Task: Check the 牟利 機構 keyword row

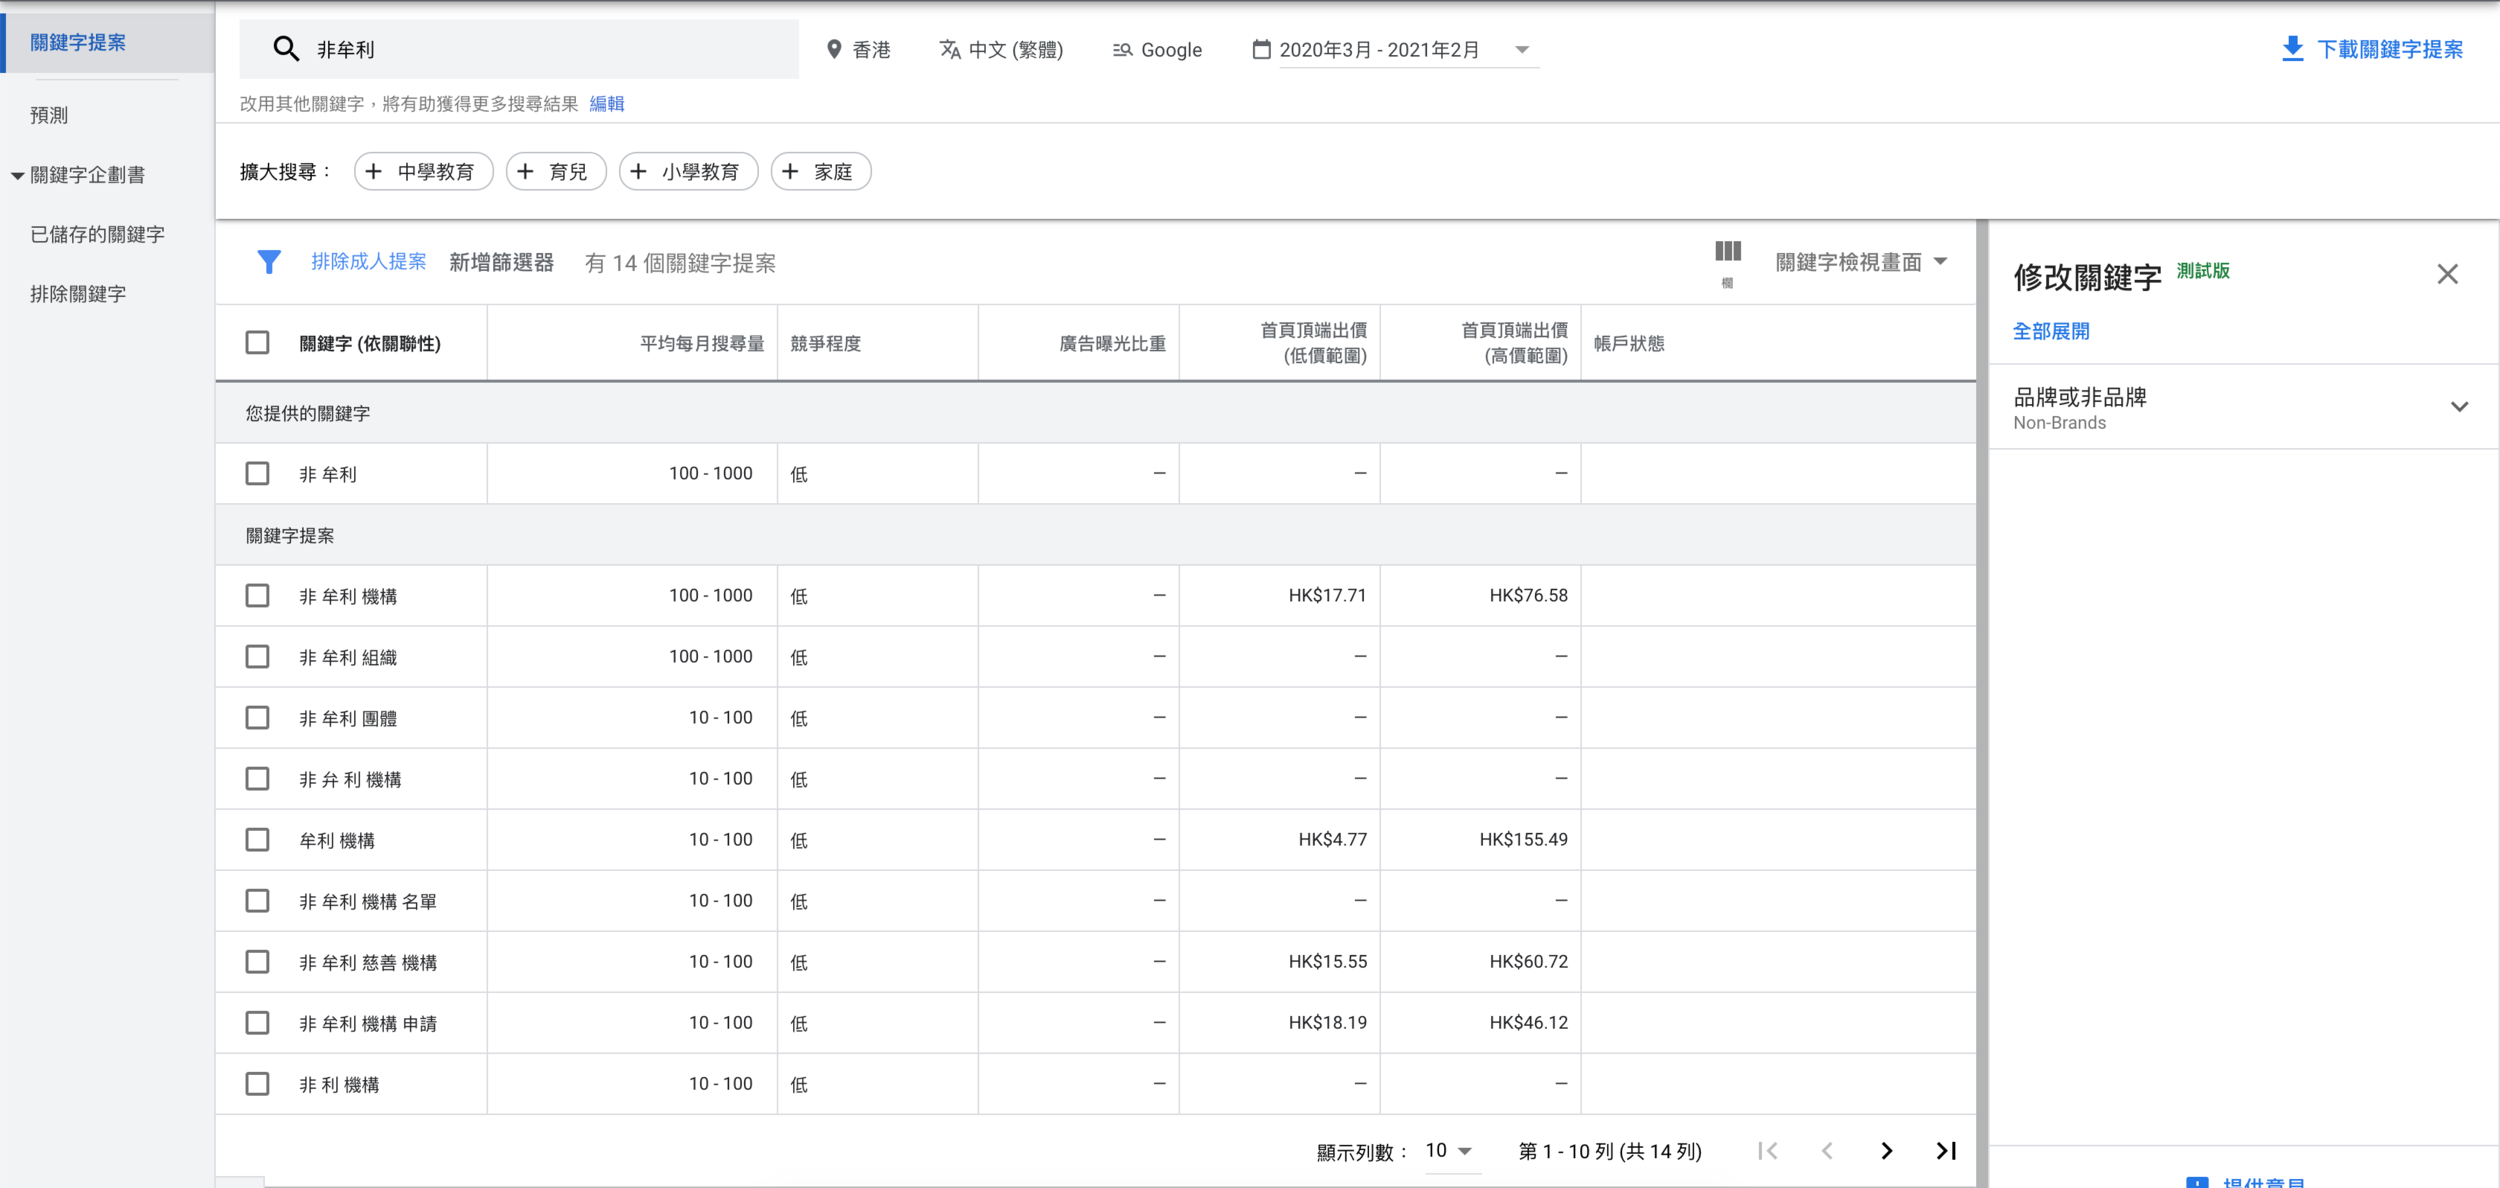Action: click(257, 840)
